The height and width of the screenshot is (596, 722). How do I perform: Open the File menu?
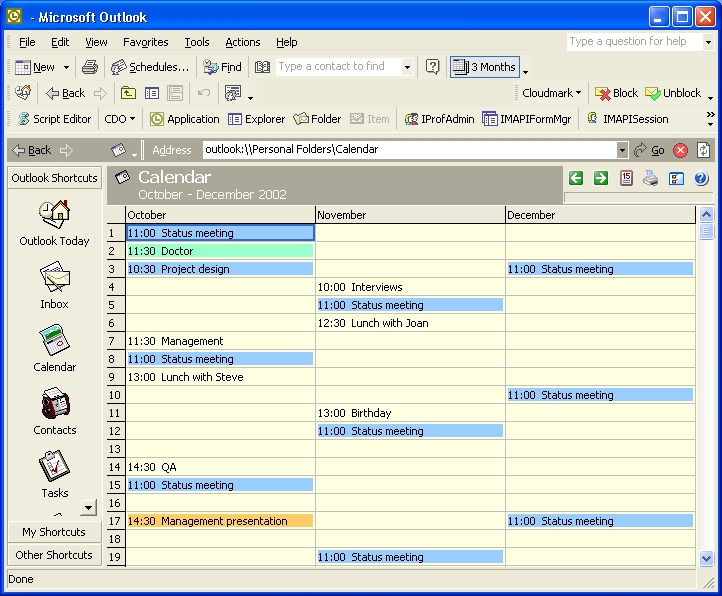(27, 42)
